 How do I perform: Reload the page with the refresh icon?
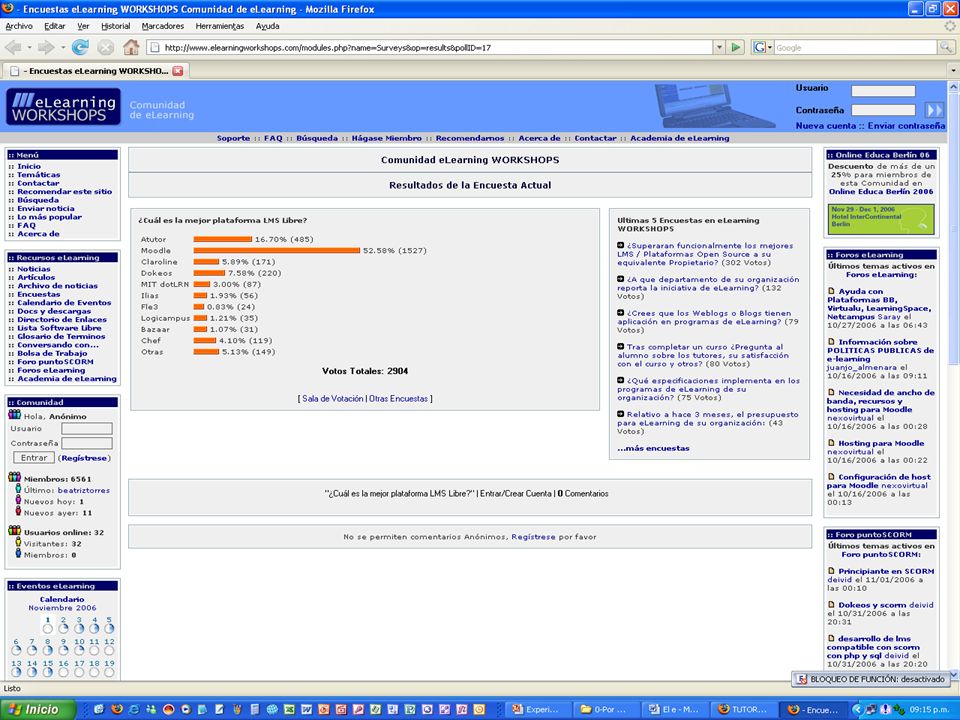[x=80, y=47]
